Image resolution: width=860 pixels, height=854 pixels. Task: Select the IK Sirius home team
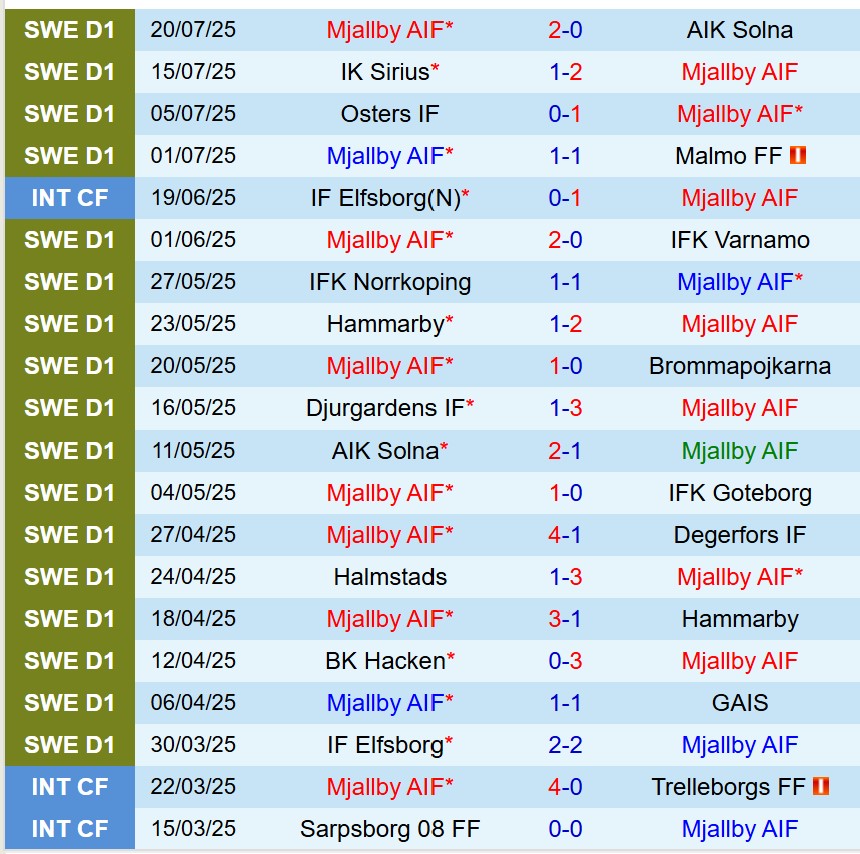click(385, 72)
